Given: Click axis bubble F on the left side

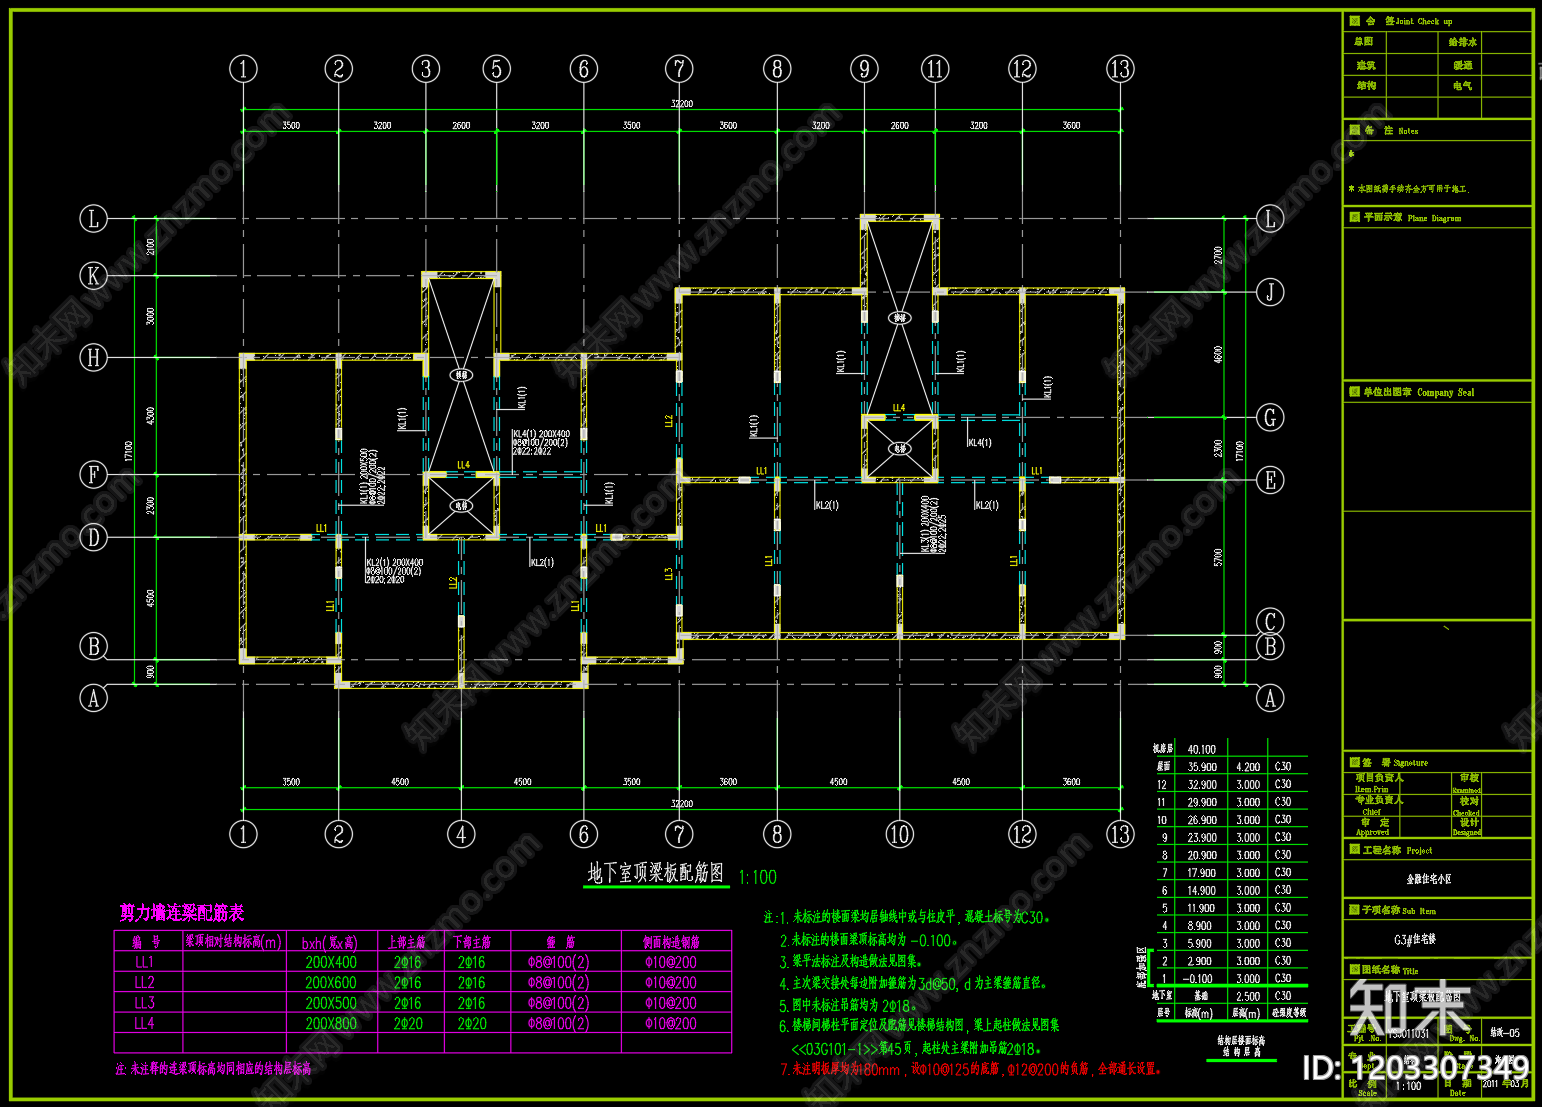Looking at the screenshot, I should 93,475.
